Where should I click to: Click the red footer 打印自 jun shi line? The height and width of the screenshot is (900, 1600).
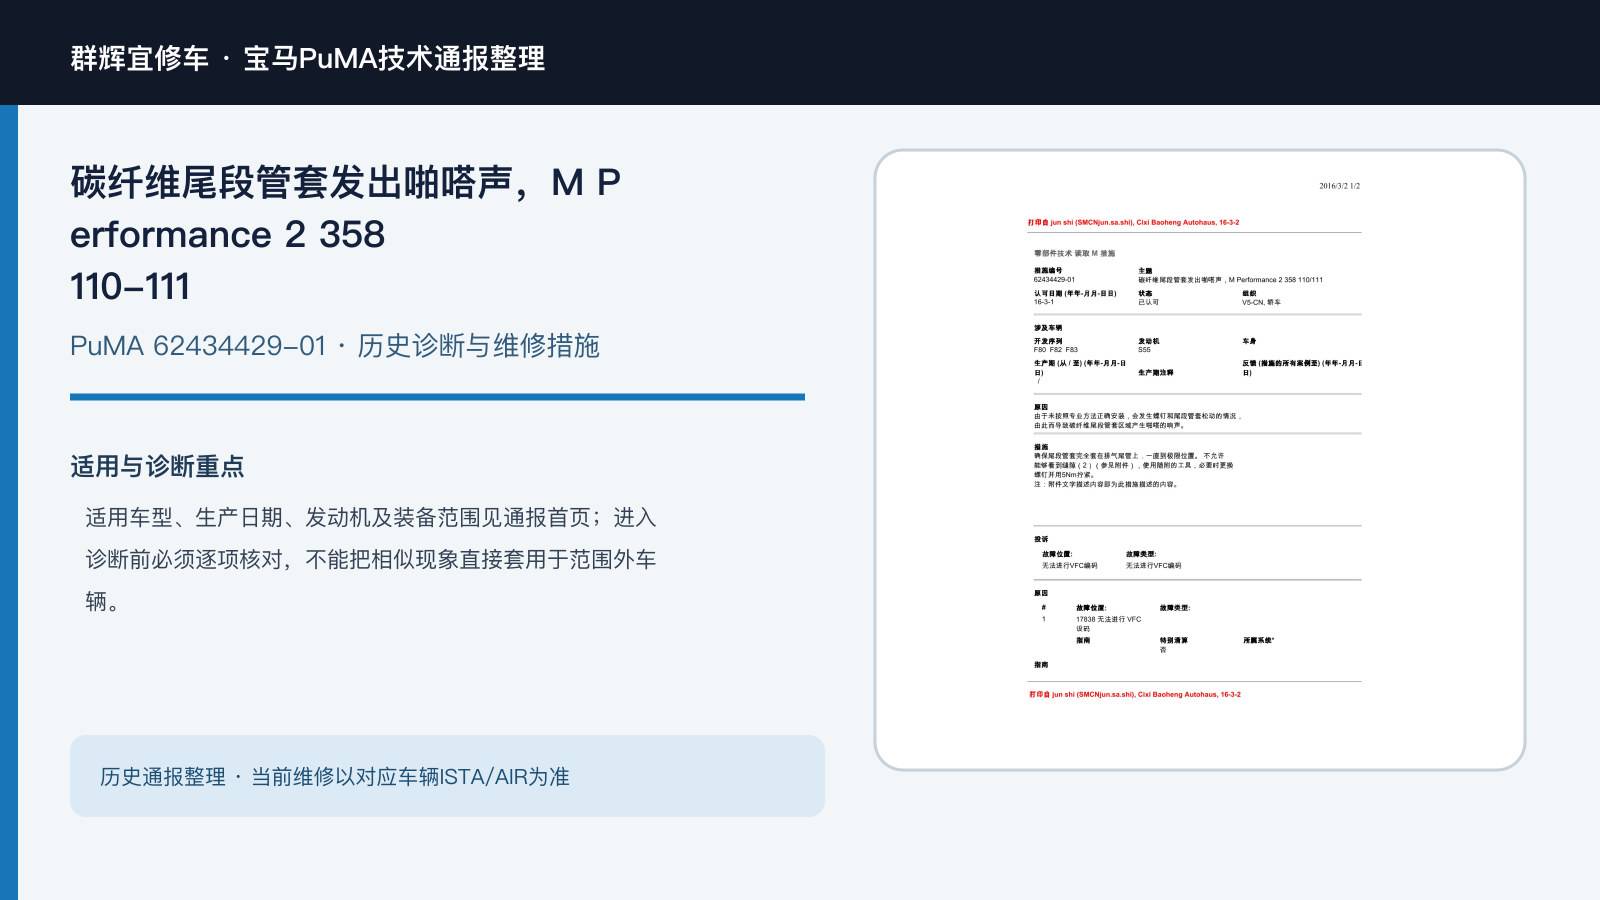pyautogui.click(x=1134, y=694)
